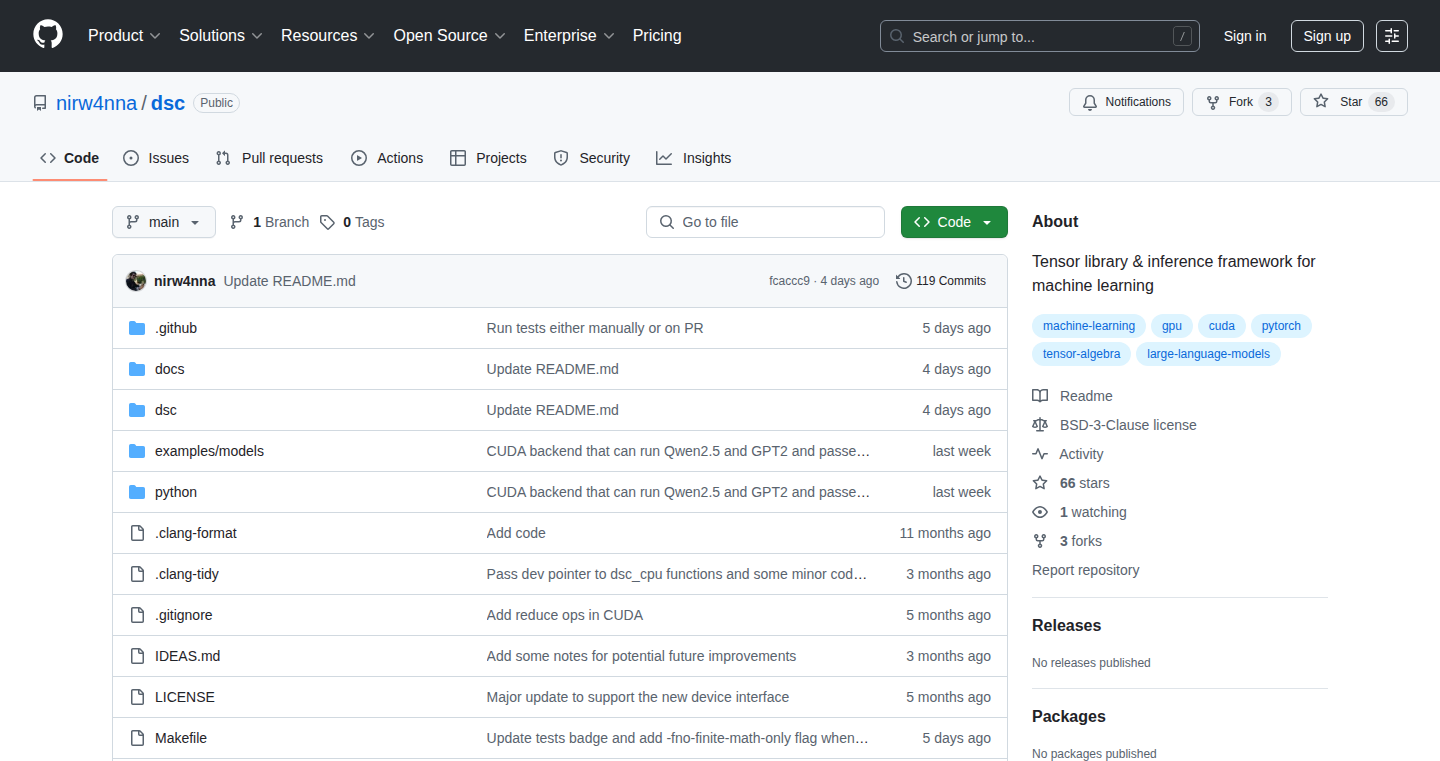Click the dsc folder icon

click(x=137, y=410)
